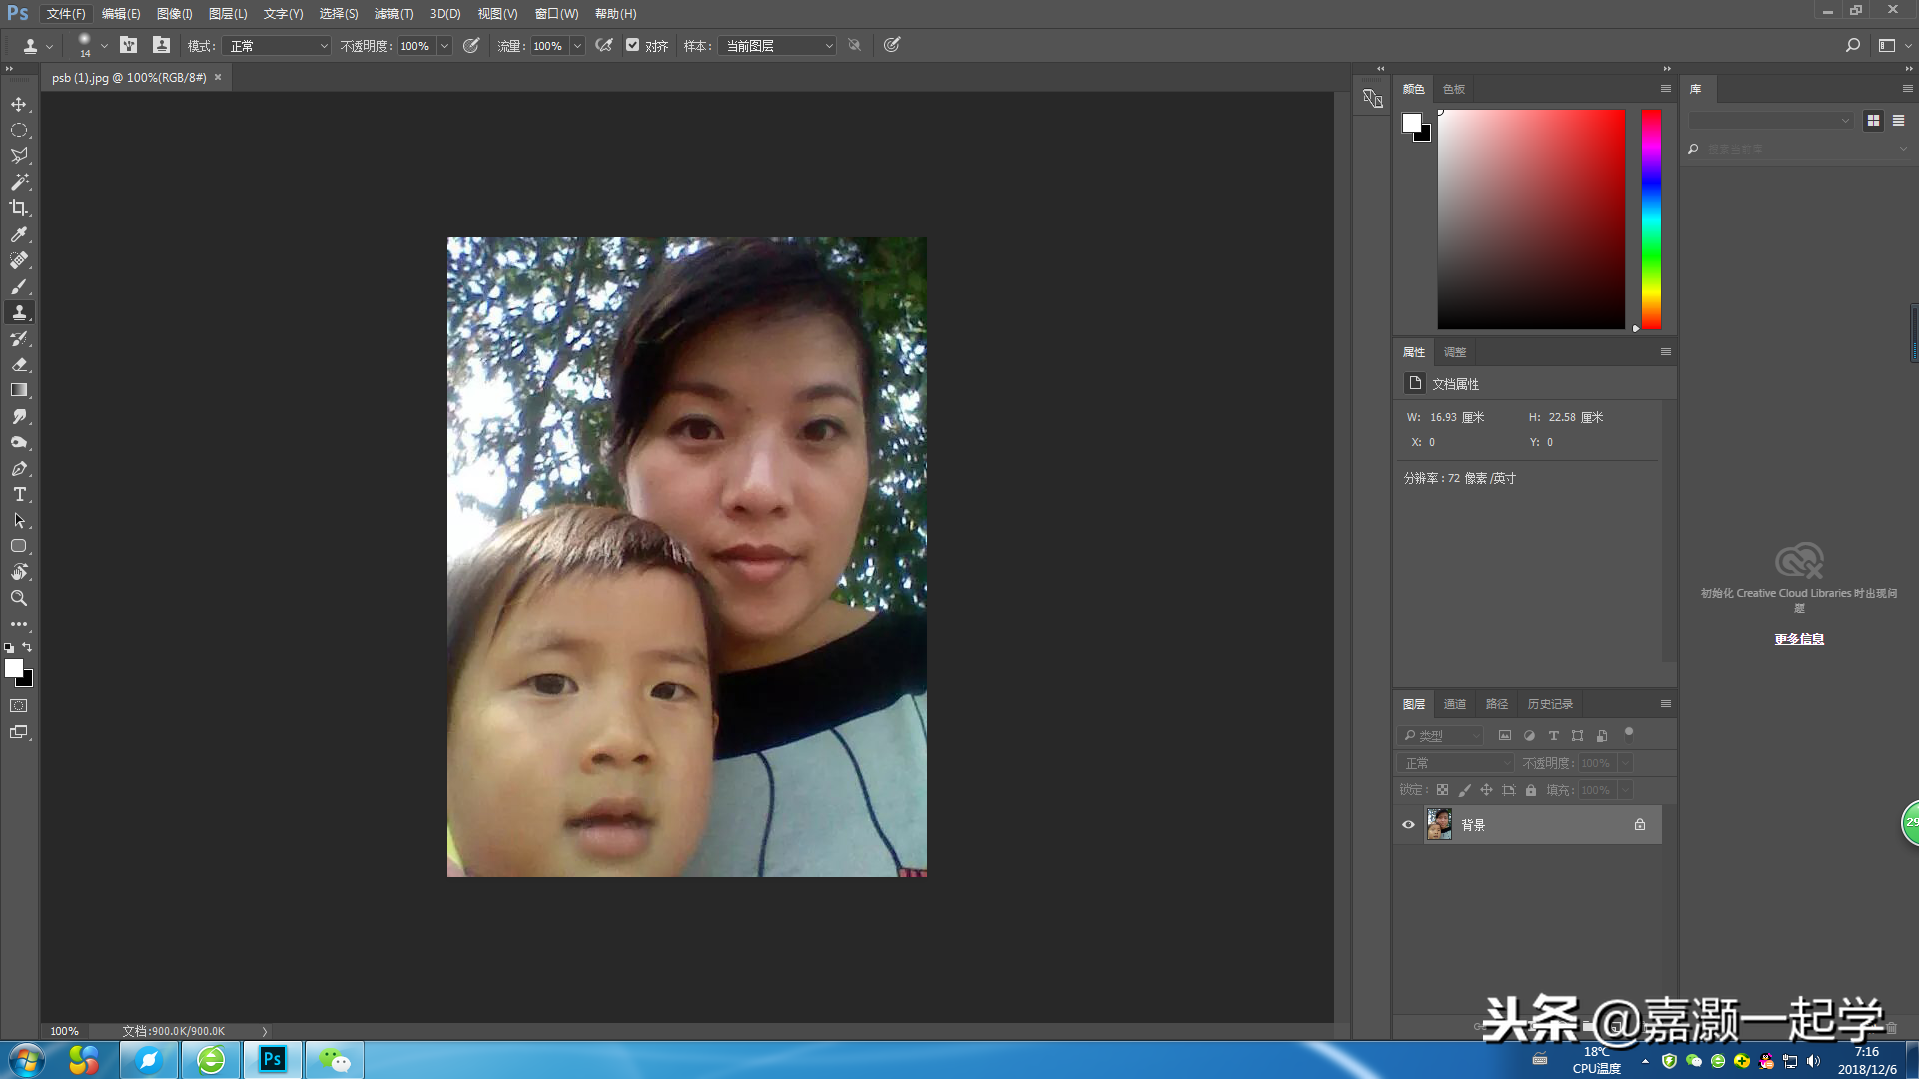
Task: Click the 更多信息 link
Action: 1799,639
